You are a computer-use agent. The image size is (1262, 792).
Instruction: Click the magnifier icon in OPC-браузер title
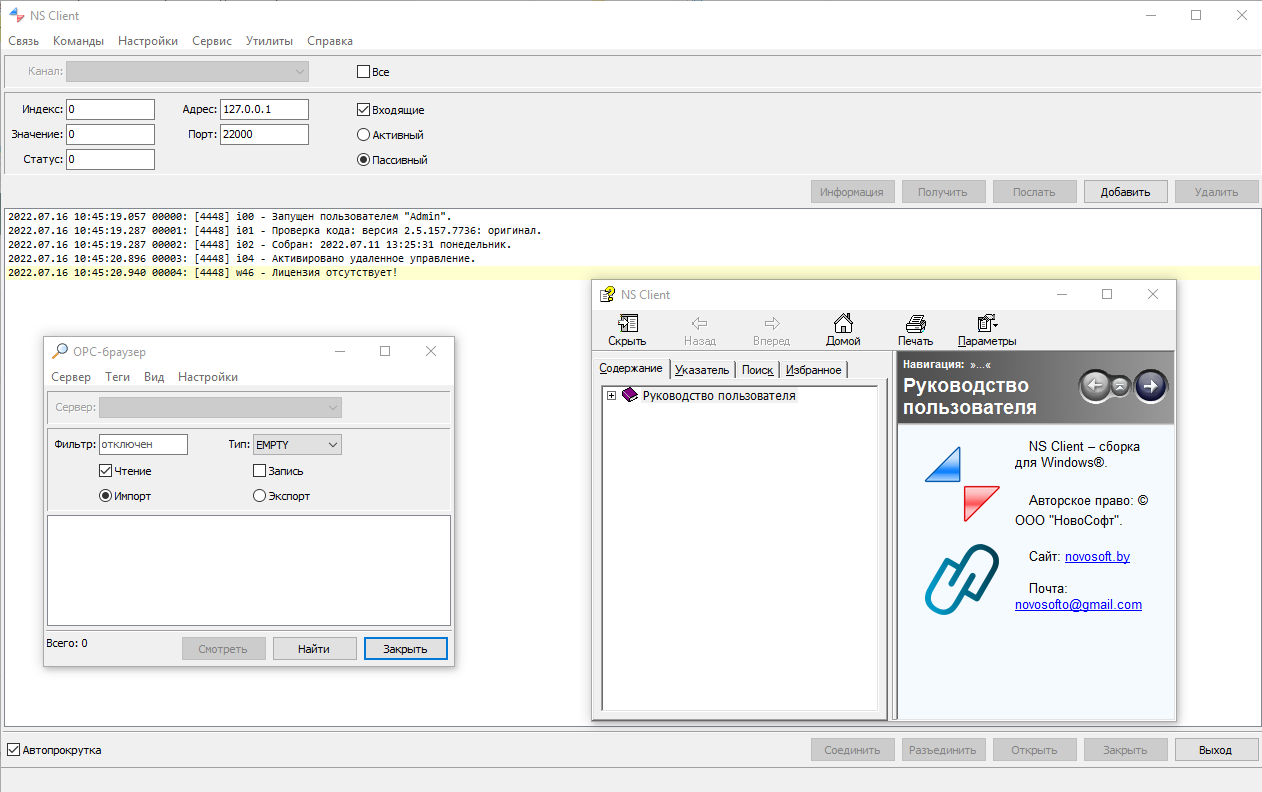[x=59, y=351]
